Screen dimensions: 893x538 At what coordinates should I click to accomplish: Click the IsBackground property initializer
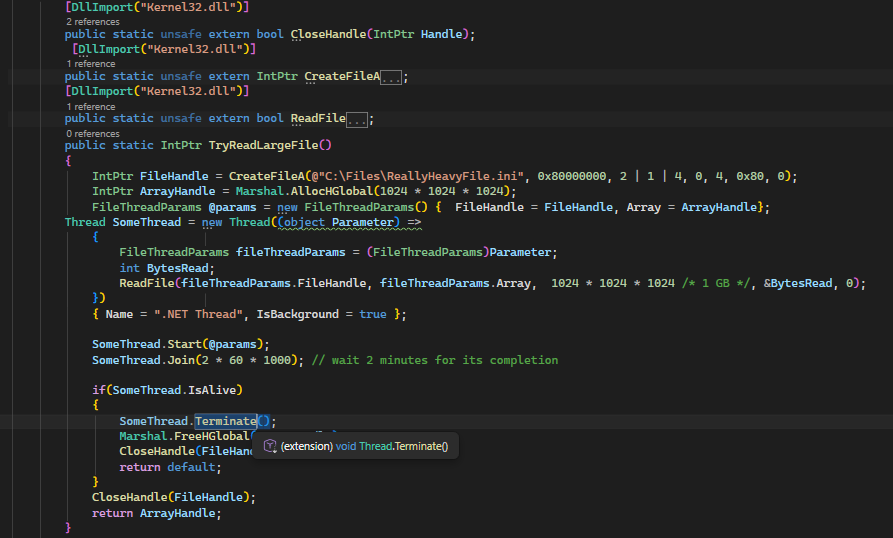point(297,314)
